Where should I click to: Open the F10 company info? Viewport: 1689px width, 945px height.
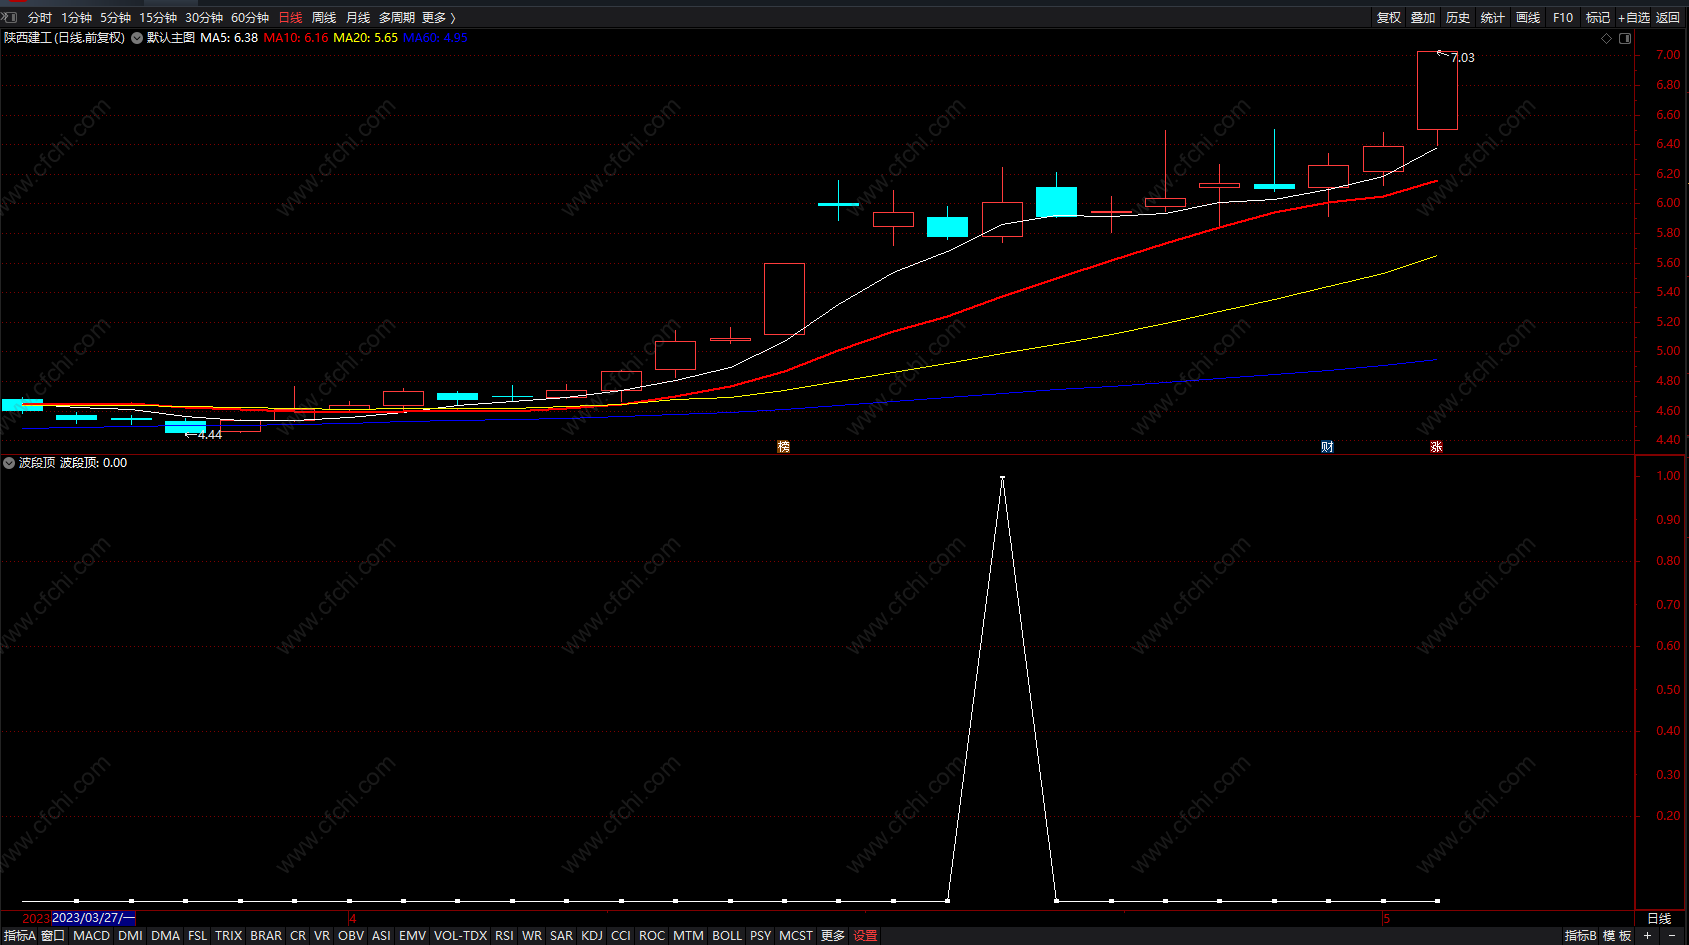click(1563, 17)
